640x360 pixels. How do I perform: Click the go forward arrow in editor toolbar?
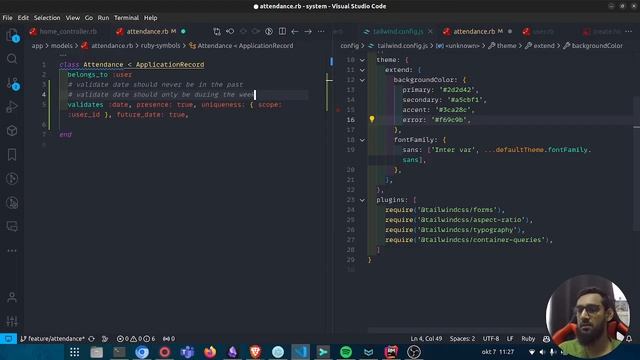[308, 31]
